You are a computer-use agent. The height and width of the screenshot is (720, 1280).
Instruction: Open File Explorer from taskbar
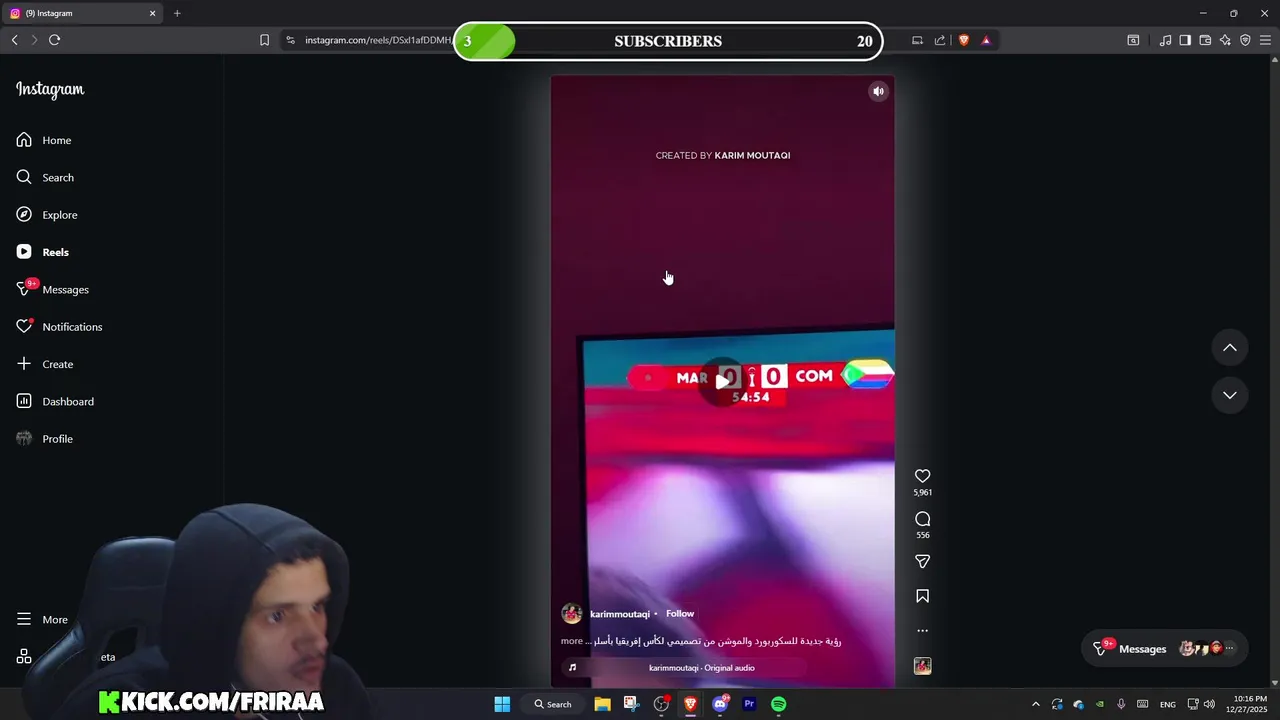point(602,704)
